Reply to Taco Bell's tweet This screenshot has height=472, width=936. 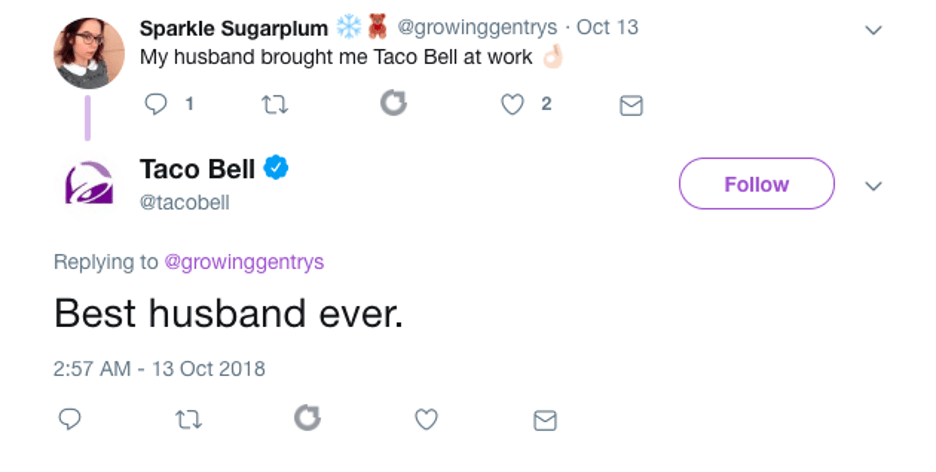[70, 419]
